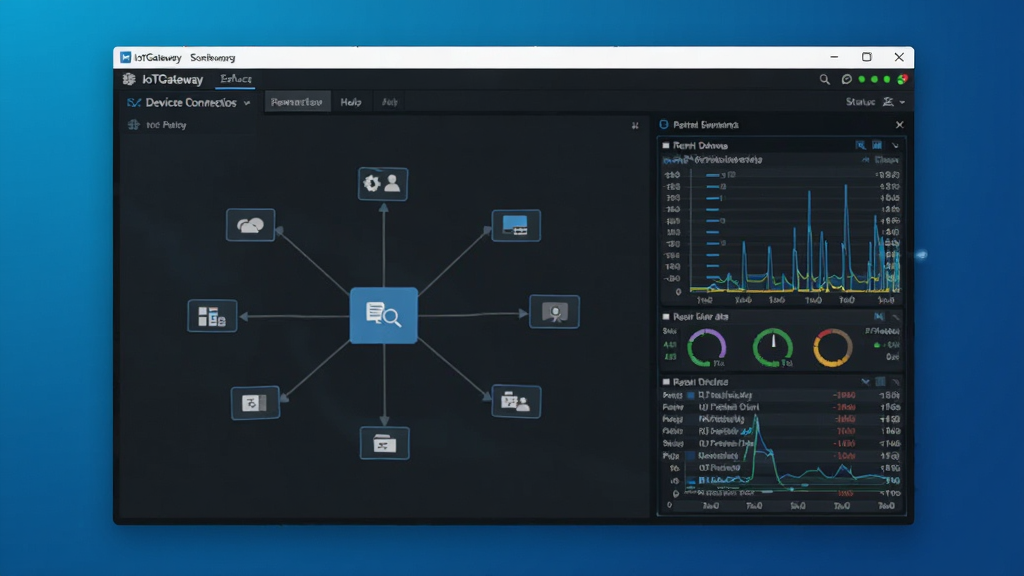Select the dimmed tab right after Help
This screenshot has height=576, width=1024.
(x=390, y=102)
